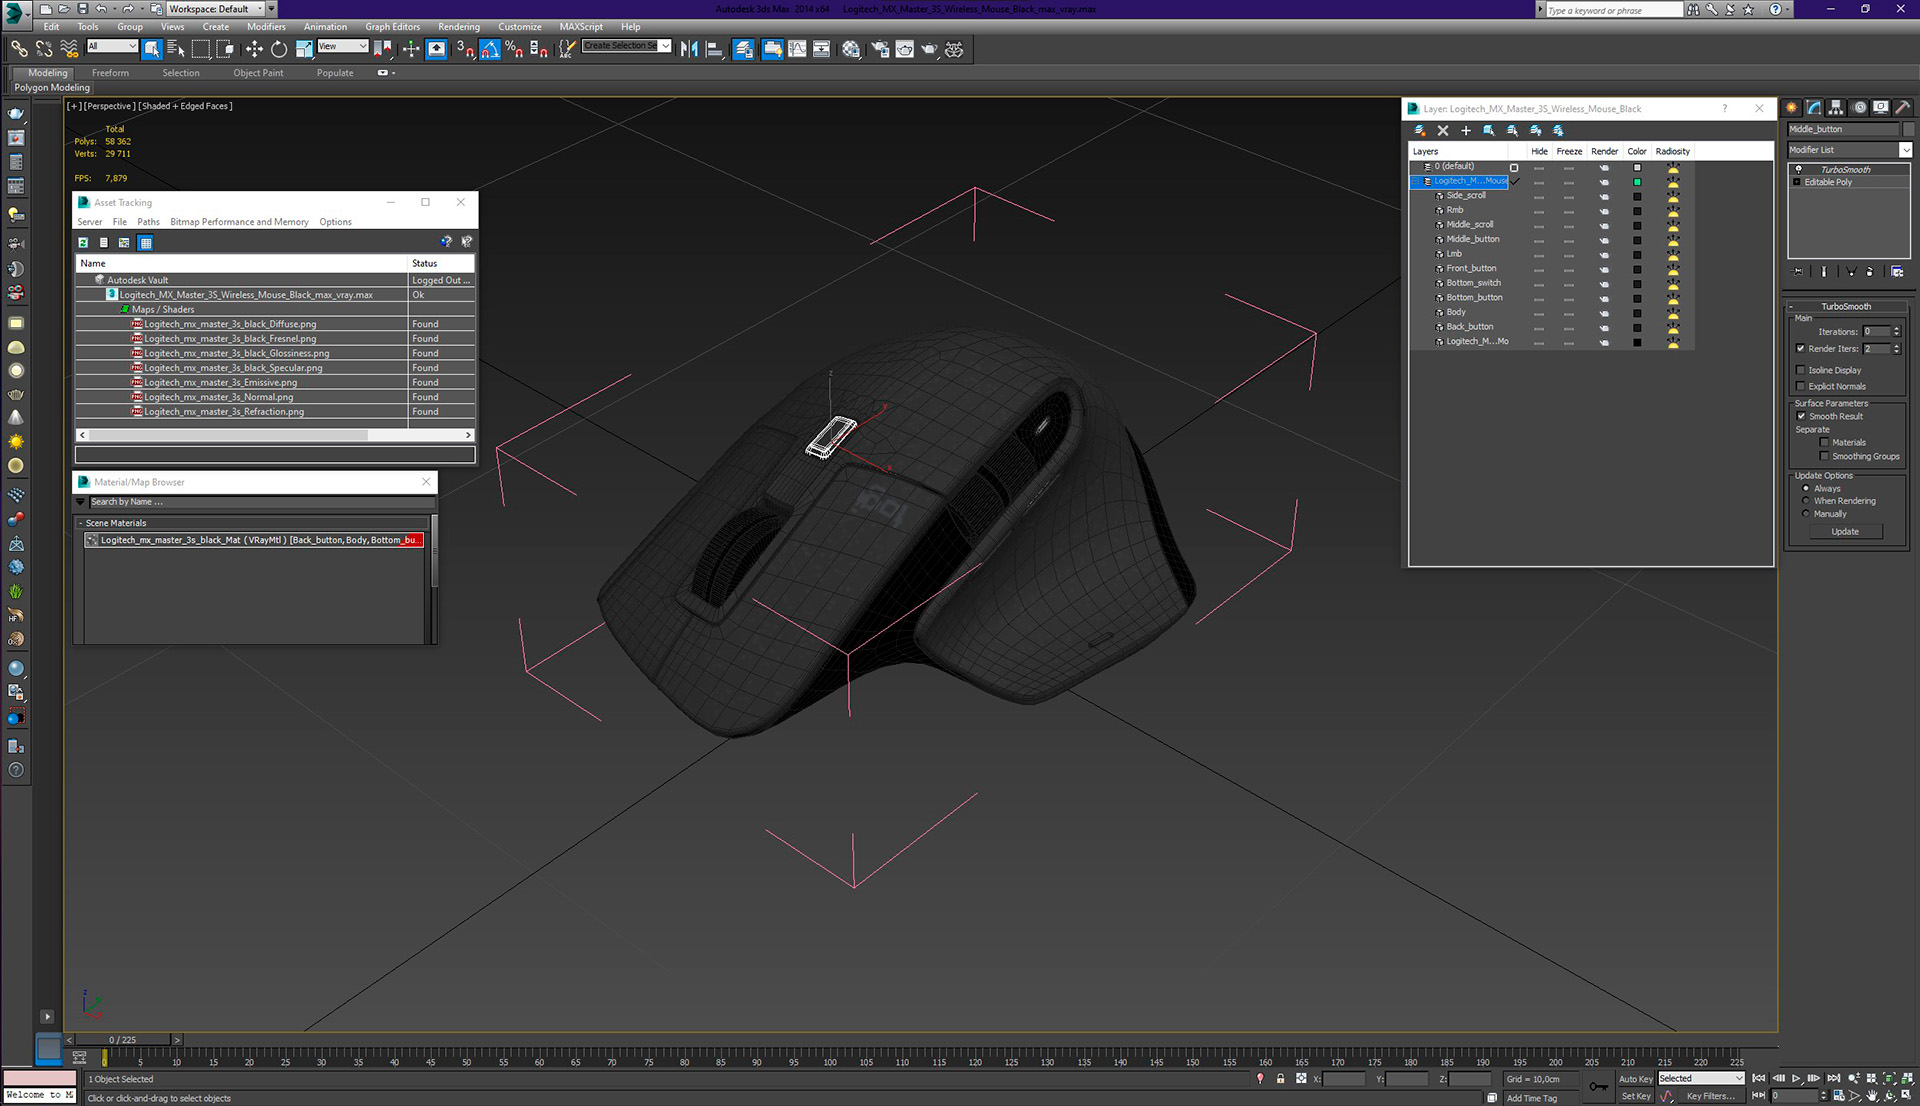This screenshot has width=1920, height=1106.
Task: Delete highlighted layer in Layer dialog
Action: click(1442, 131)
